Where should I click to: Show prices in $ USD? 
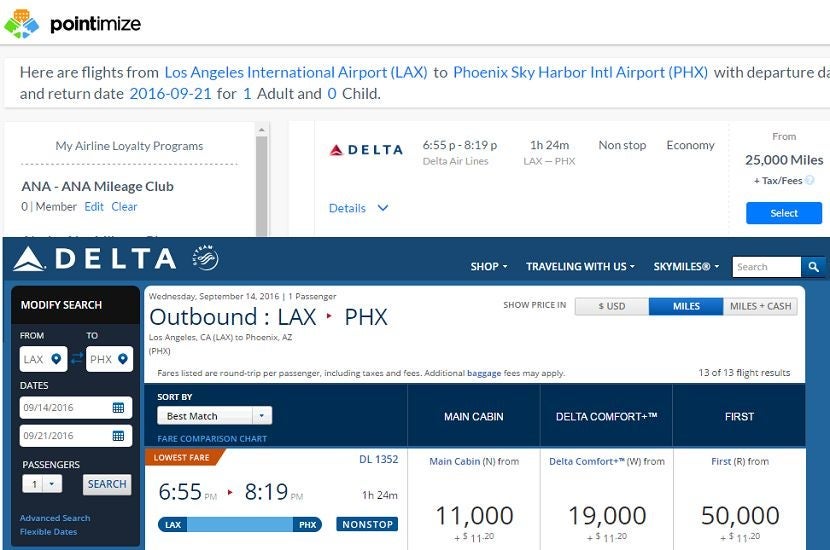point(611,306)
